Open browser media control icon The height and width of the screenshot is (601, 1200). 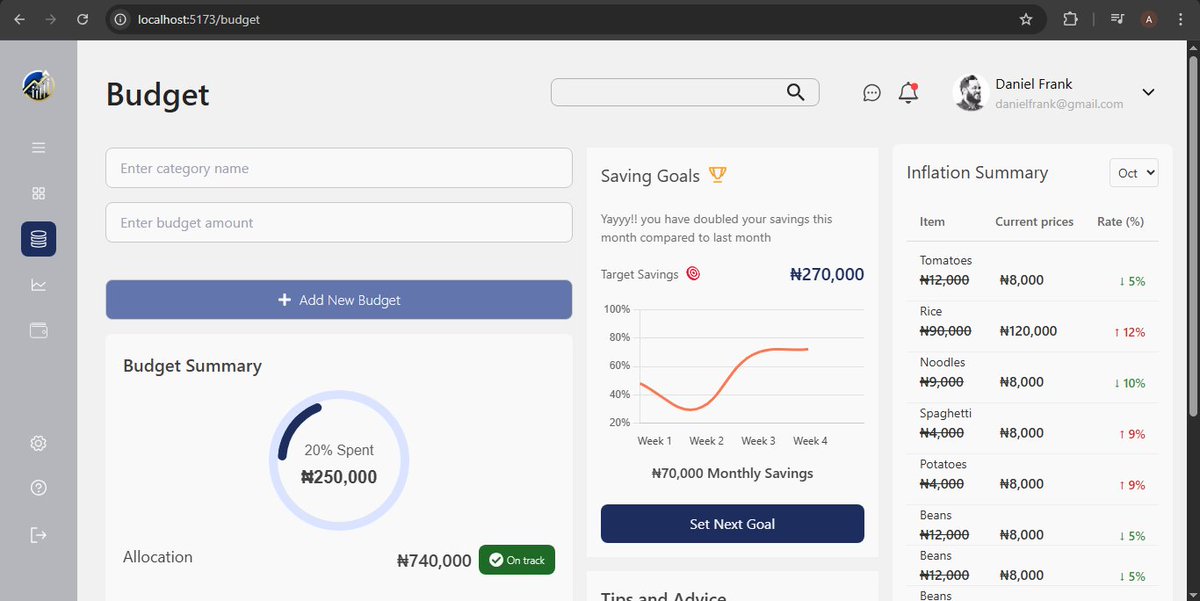point(1118,19)
